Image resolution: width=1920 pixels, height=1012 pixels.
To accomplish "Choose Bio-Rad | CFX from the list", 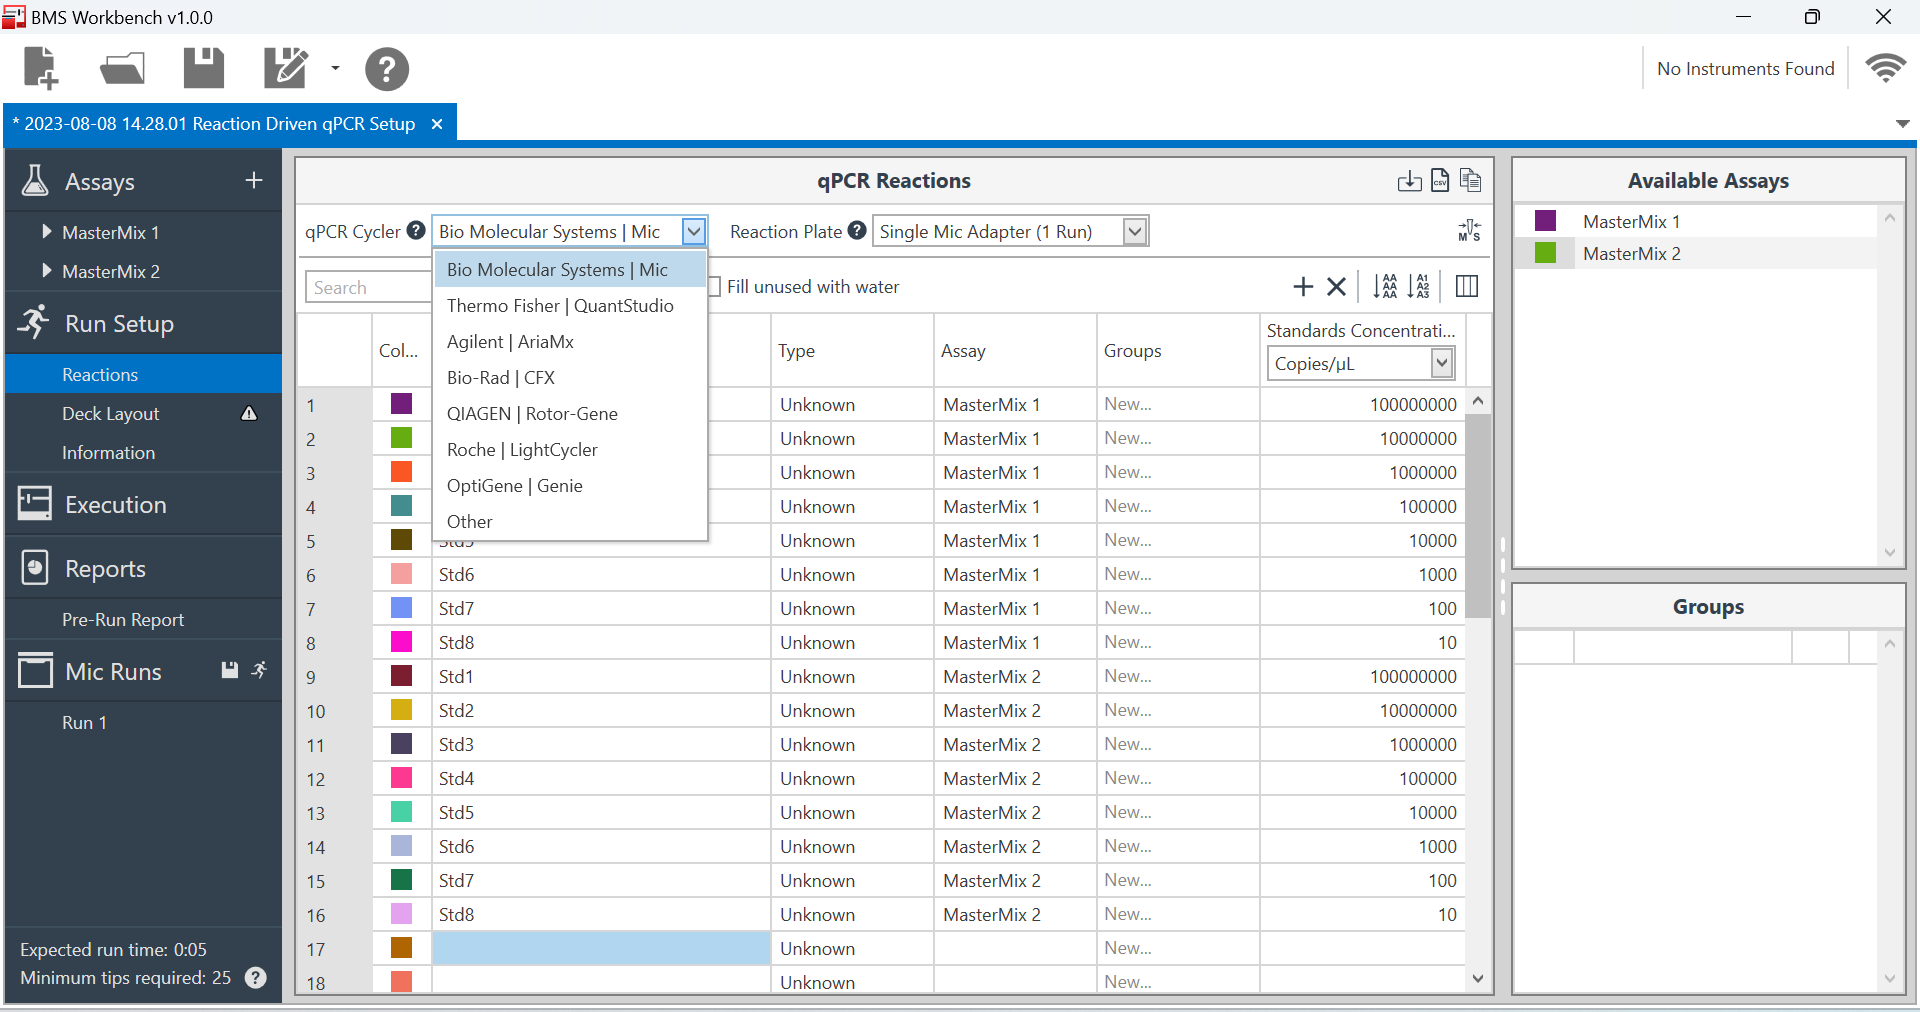I will (500, 378).
